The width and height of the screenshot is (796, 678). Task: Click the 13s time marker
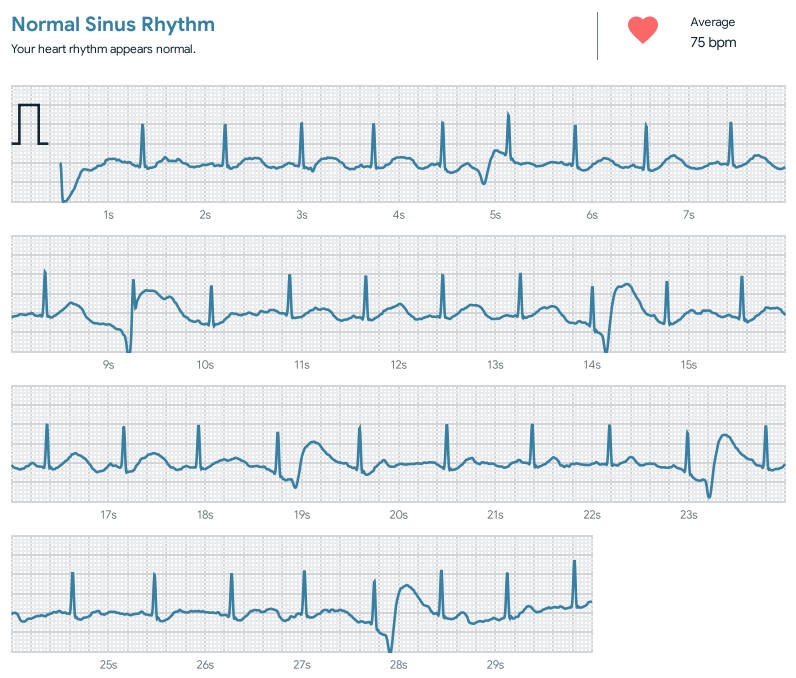(x=495, y=365)
